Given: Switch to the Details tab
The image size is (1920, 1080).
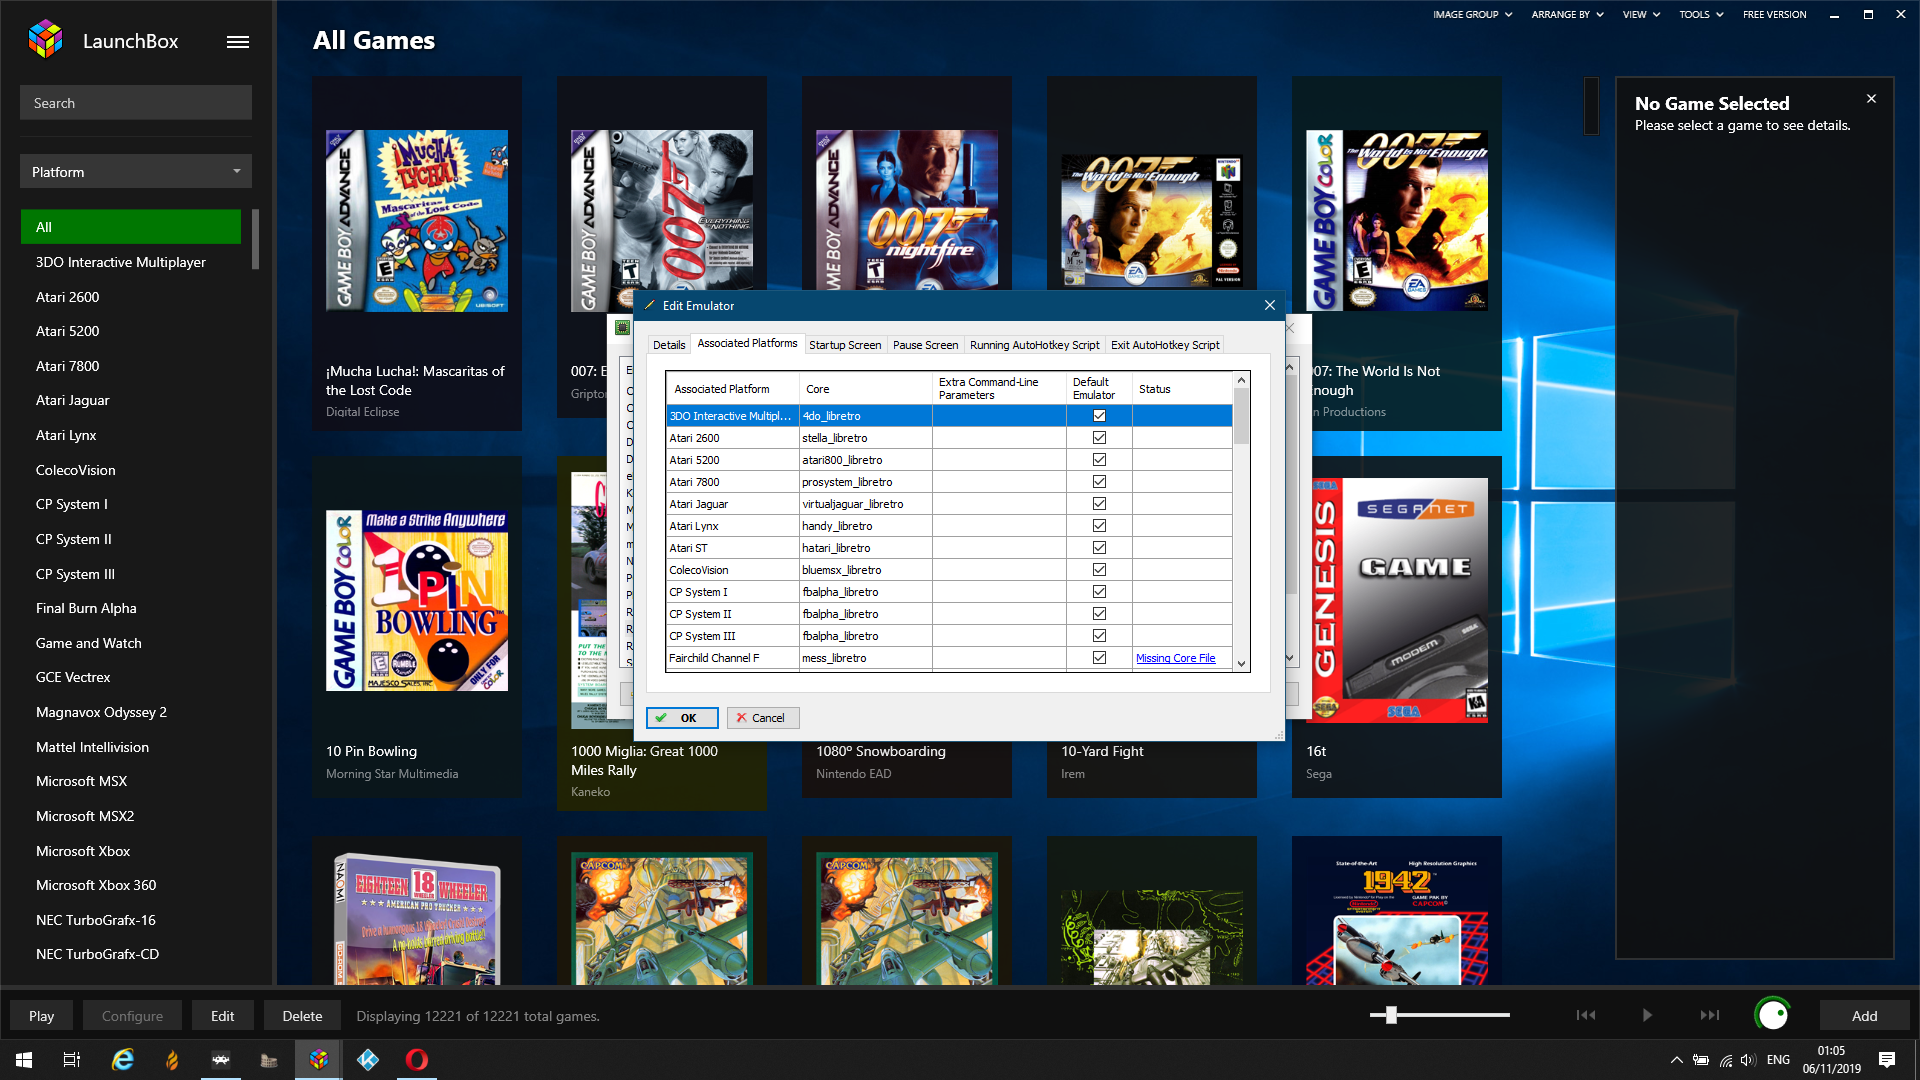Looking at the screenshot, I should click(669, 345).
